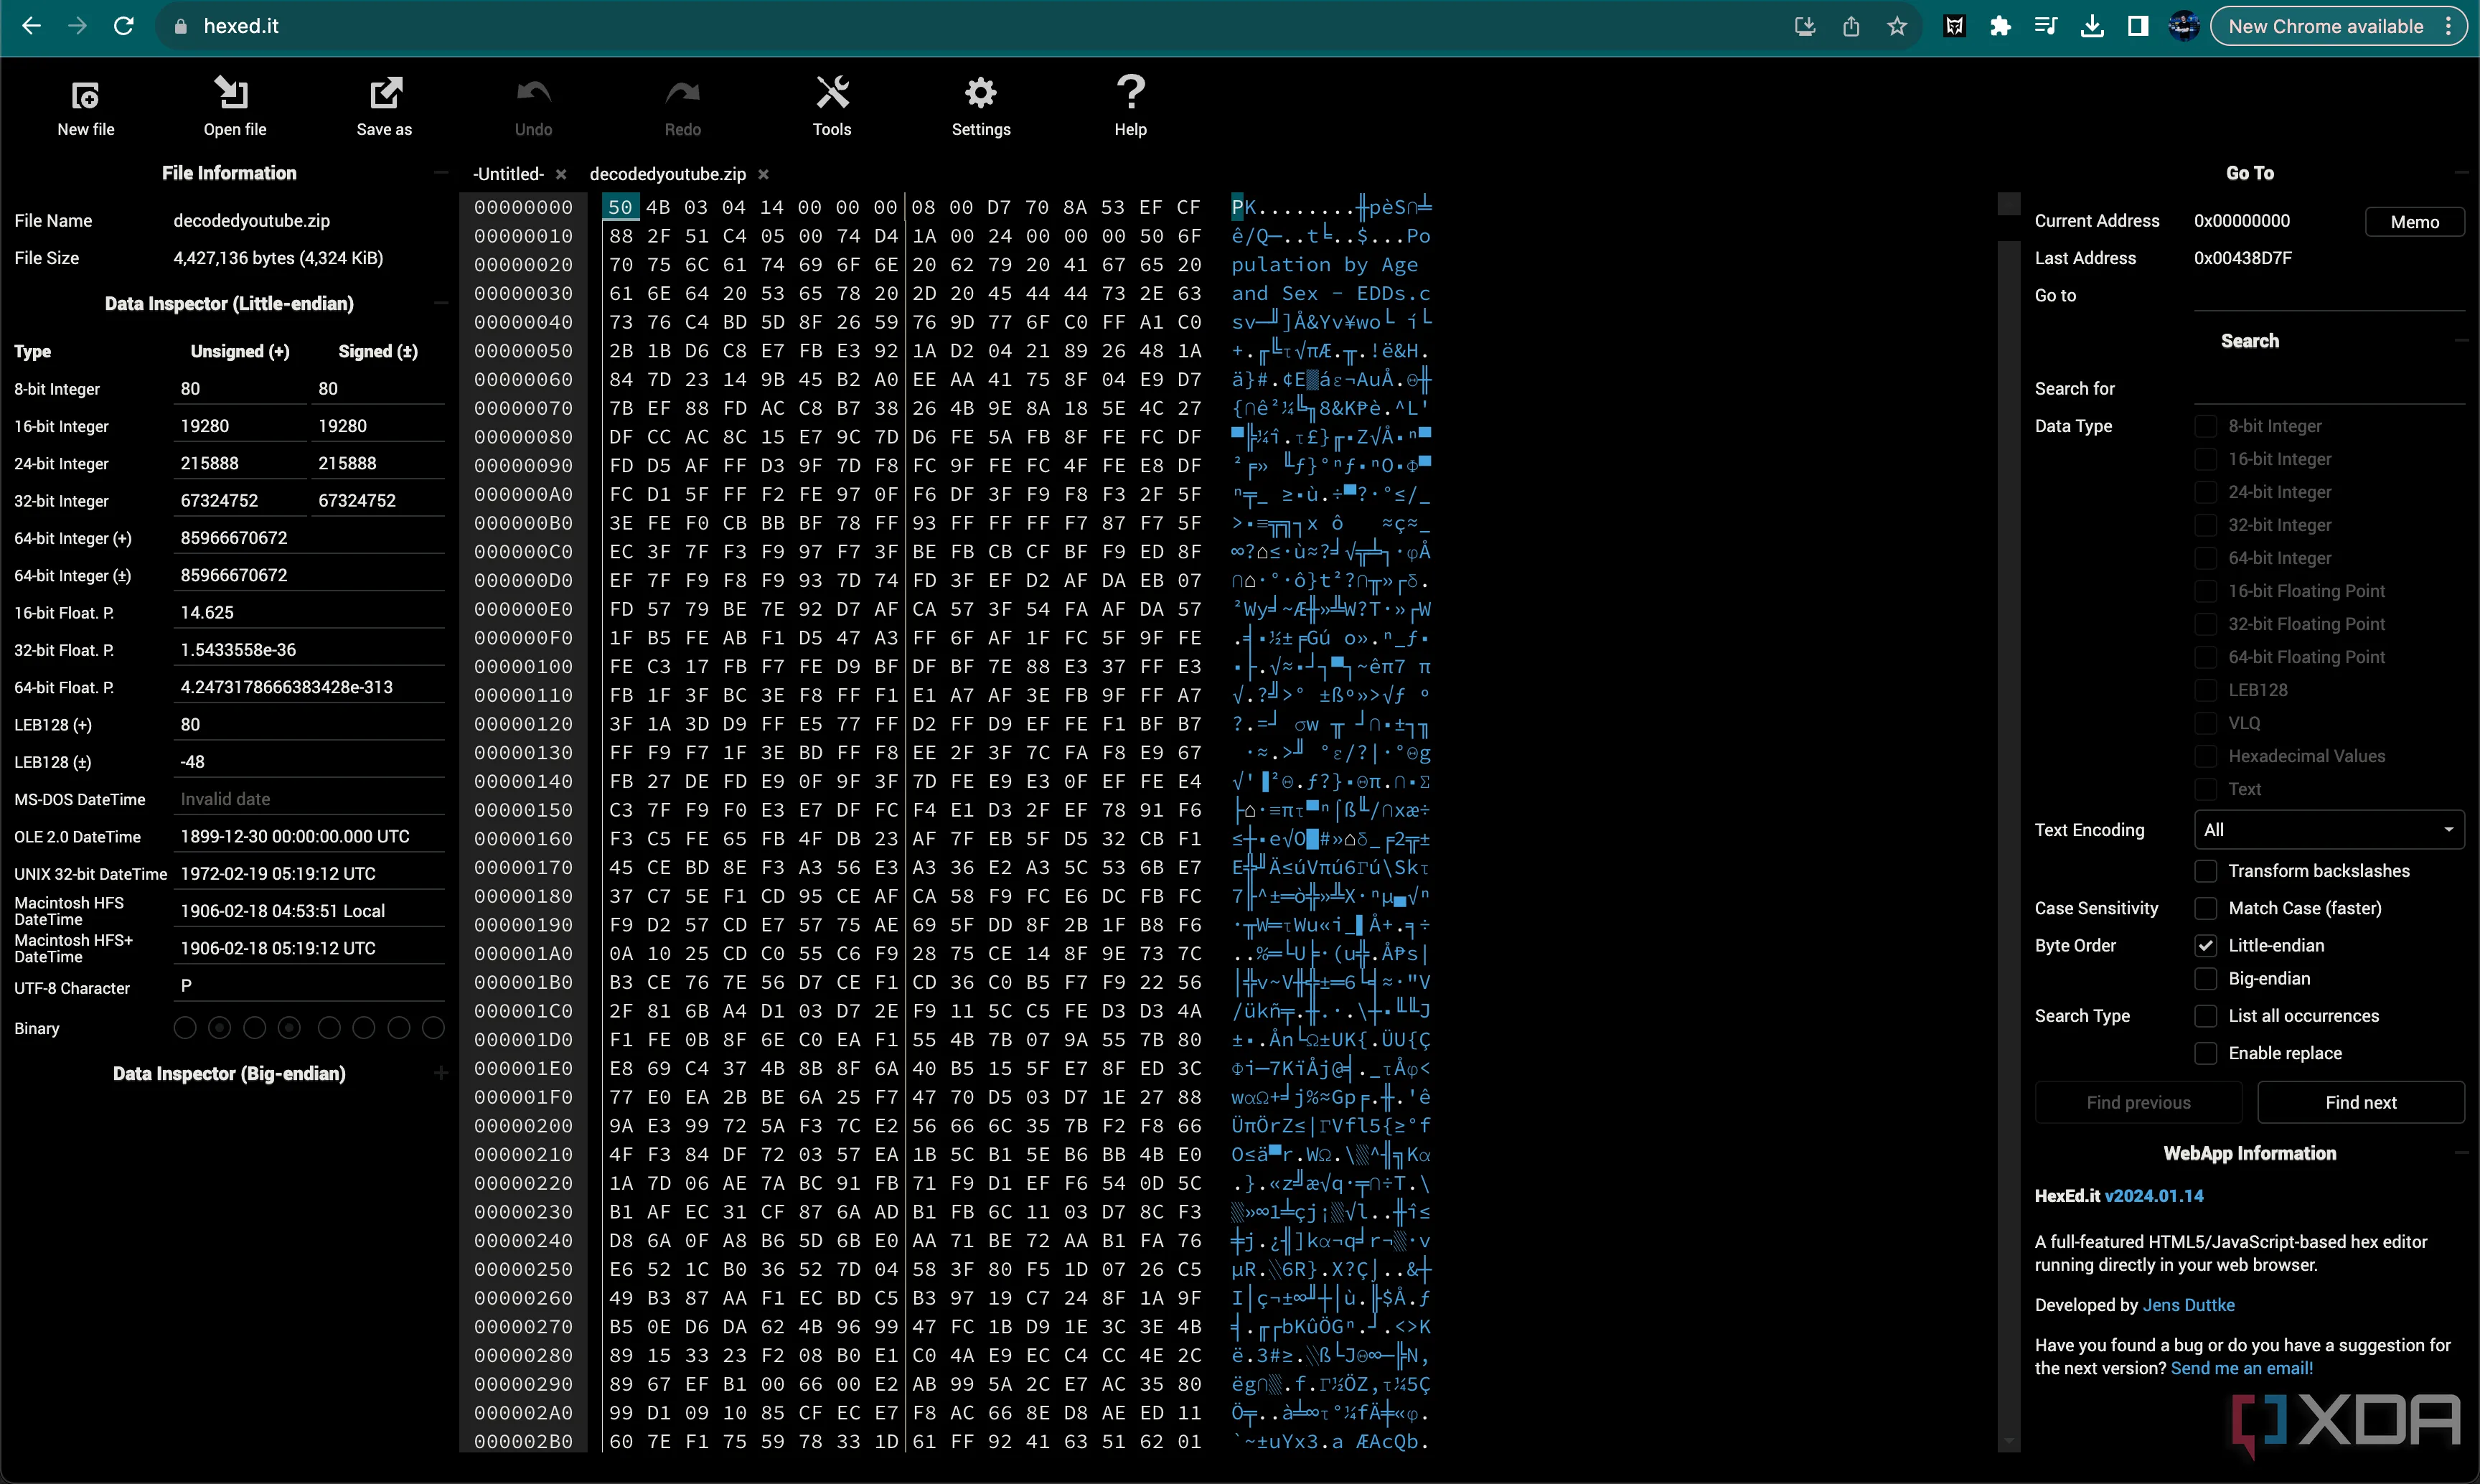The image size is (2480, 1484).
Task: Check the 16-bit Integer search type
Action: coord(2205,459)
